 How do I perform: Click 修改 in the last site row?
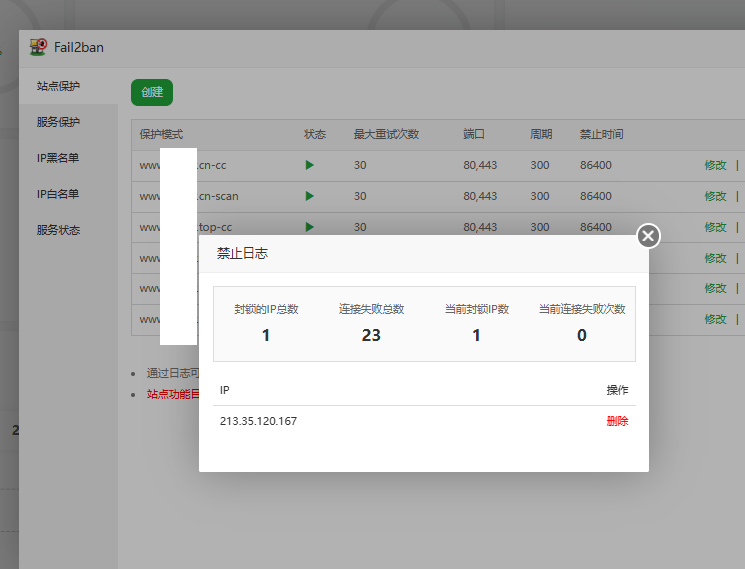pyautogui.click(x=716, y=319)
